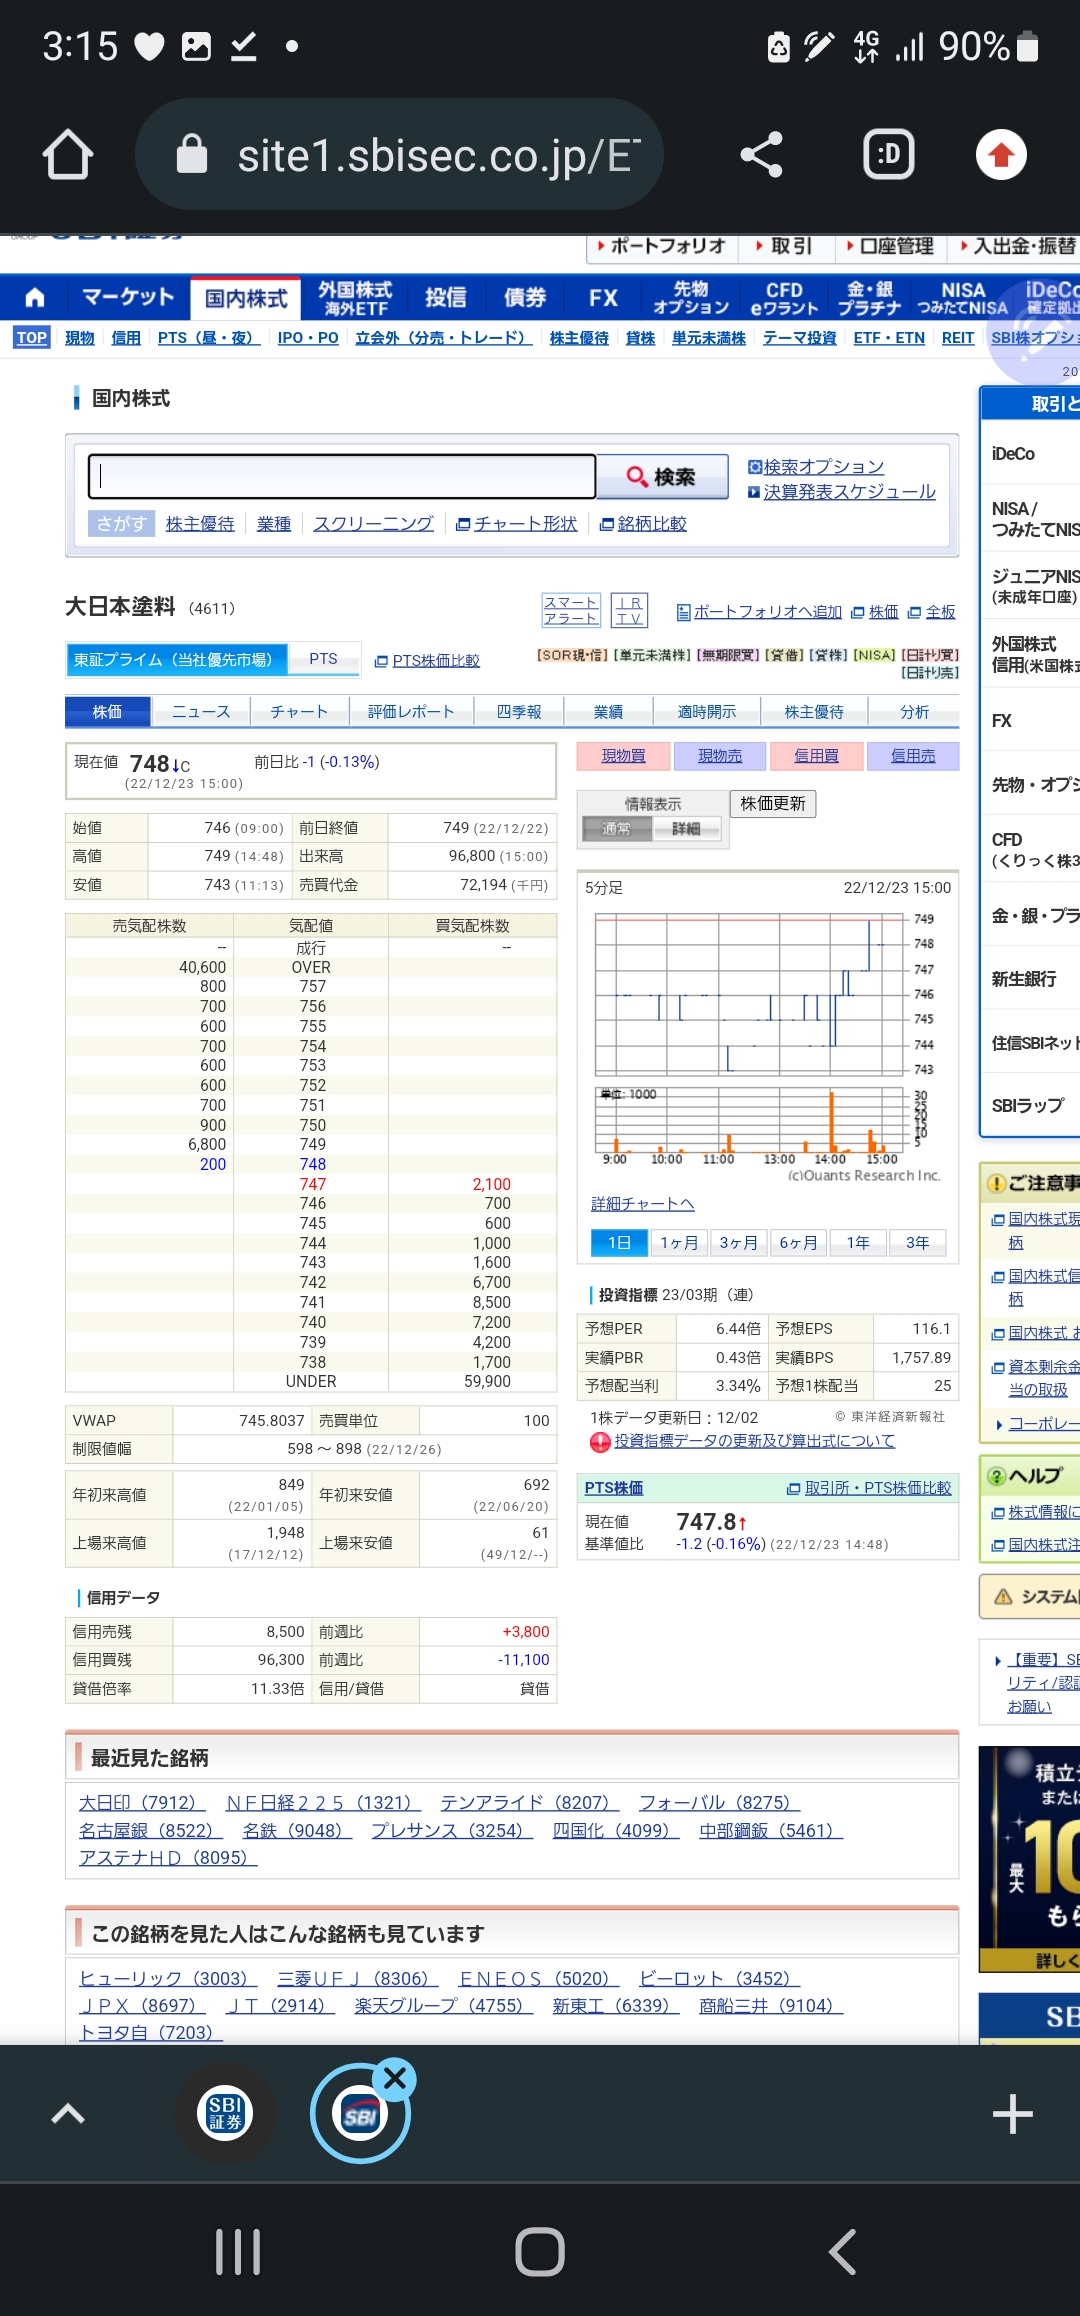Switch to the 株主優待 stock tab
Image resolution: width=1080 pixels, height=2316 pixels.
click(814, 712)
